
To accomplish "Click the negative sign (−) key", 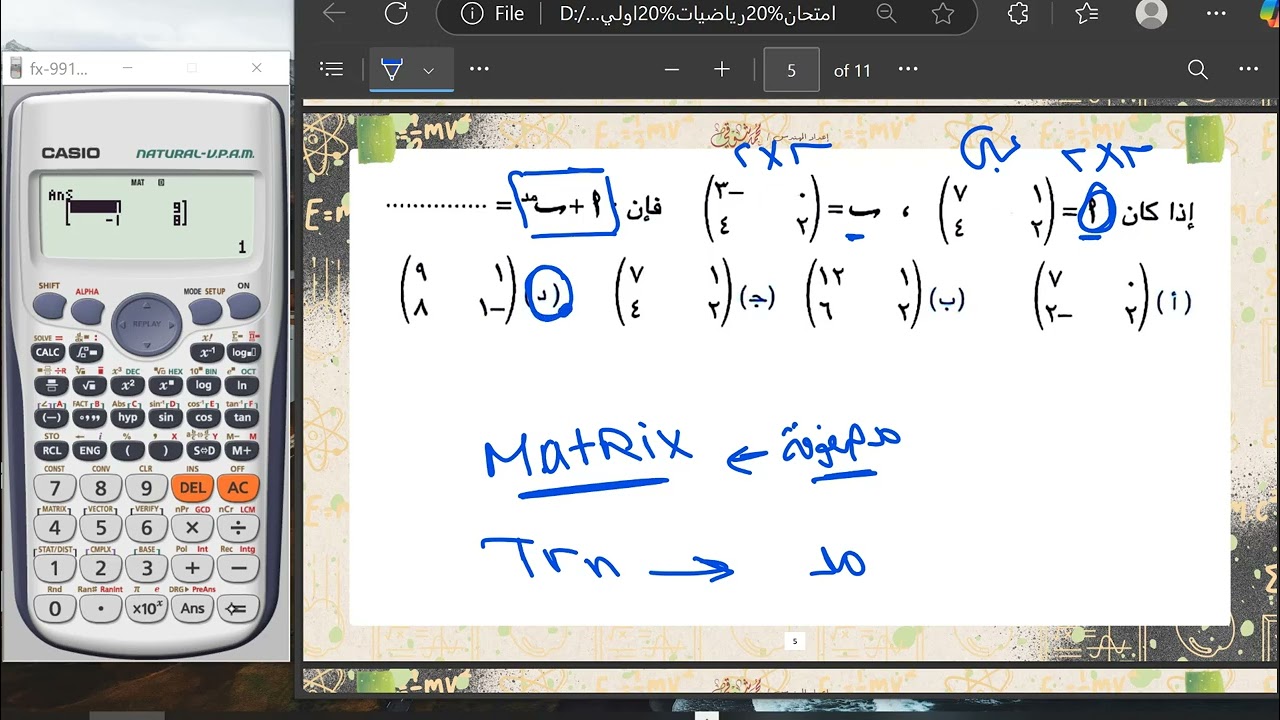I will click(x=51, y=418).
